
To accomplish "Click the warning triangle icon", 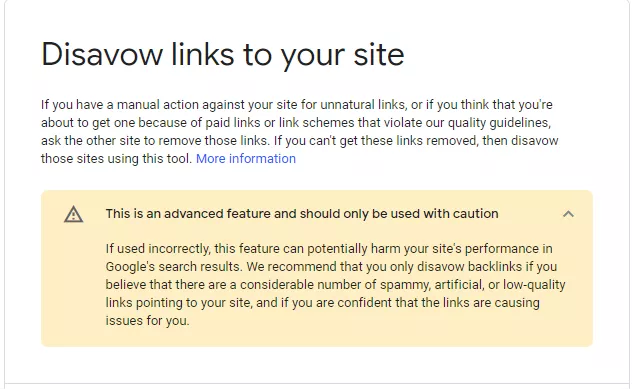I will click(74, 214).
